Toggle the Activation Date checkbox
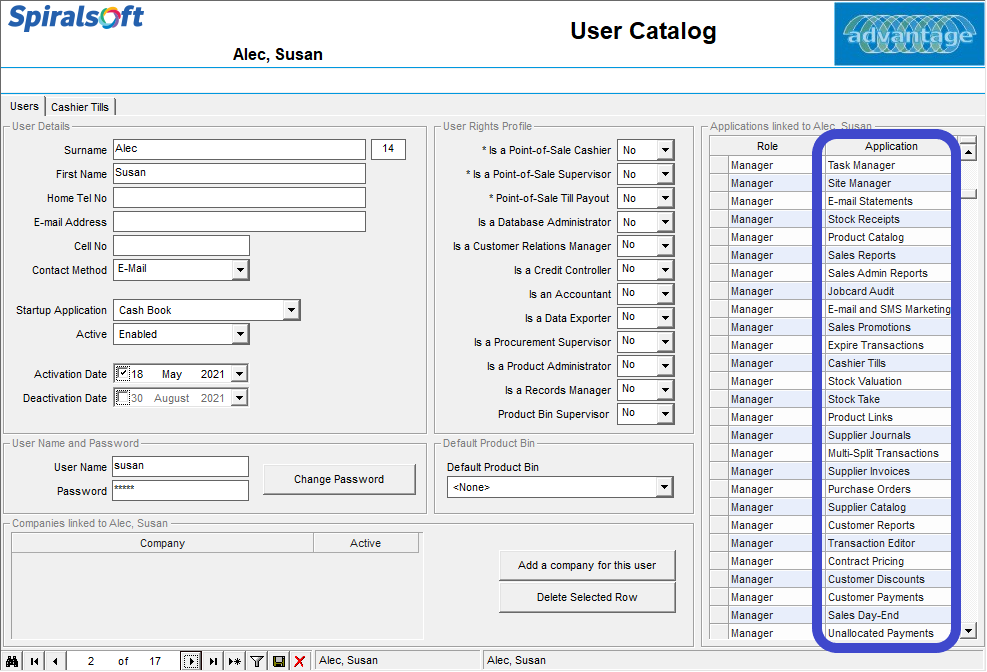The height and width of the screenshot is (672, 987). (x=123, y=374)
